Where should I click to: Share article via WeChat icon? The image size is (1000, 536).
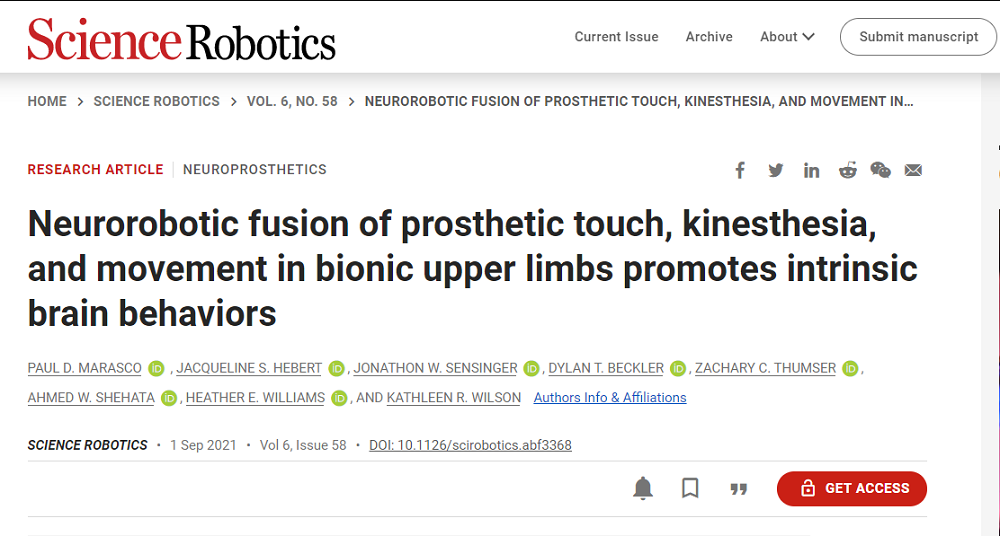pyautogui.click(x=880, y=170)
